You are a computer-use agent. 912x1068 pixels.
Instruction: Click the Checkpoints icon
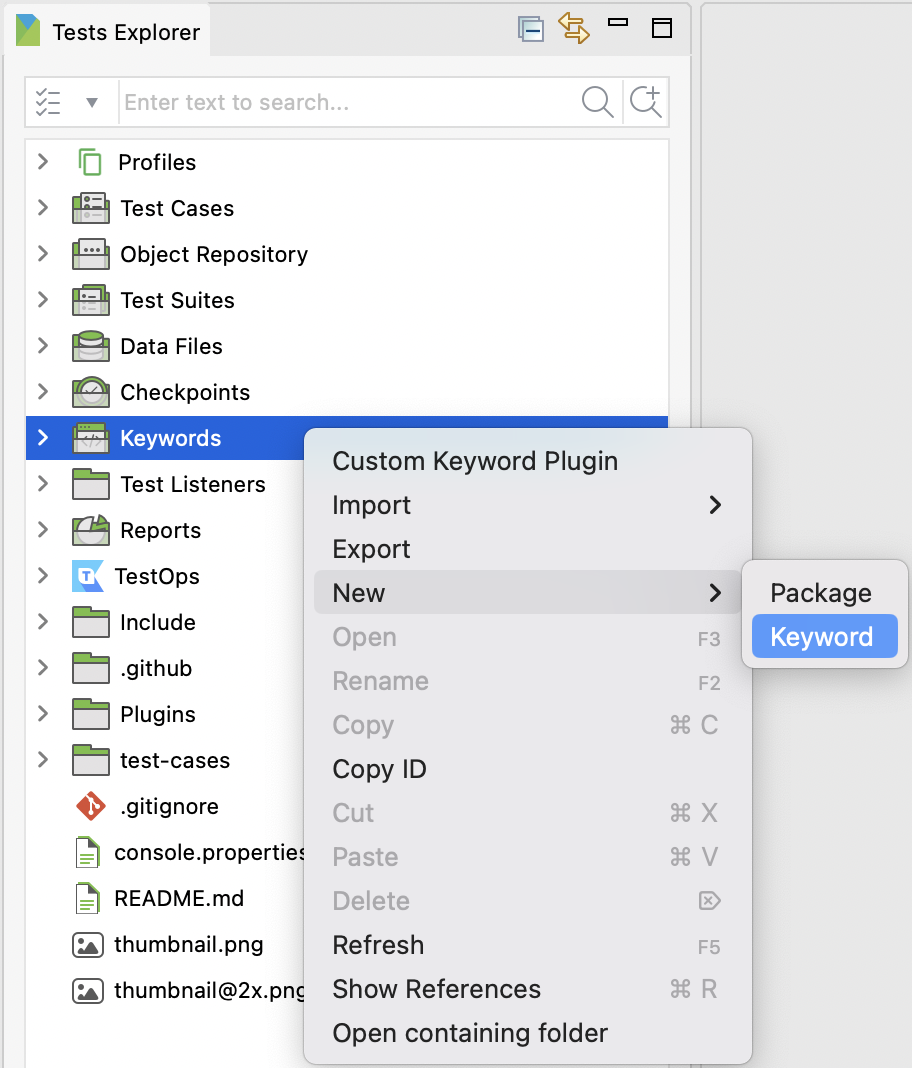point(91,392)
